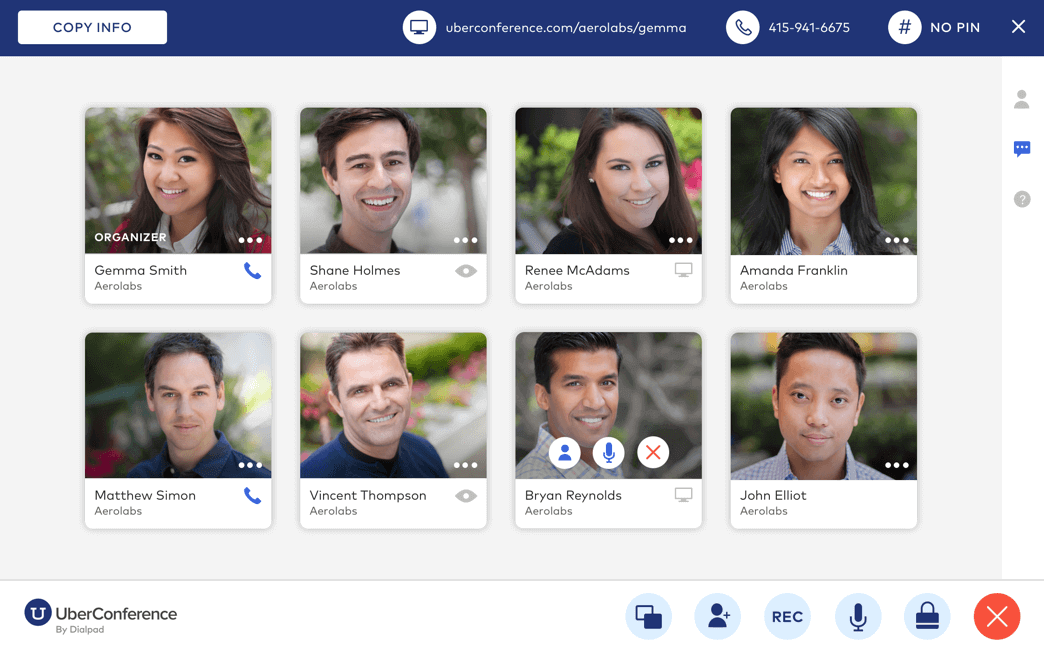Click the COPY INFO button
1044x652 pixels.
92,27
